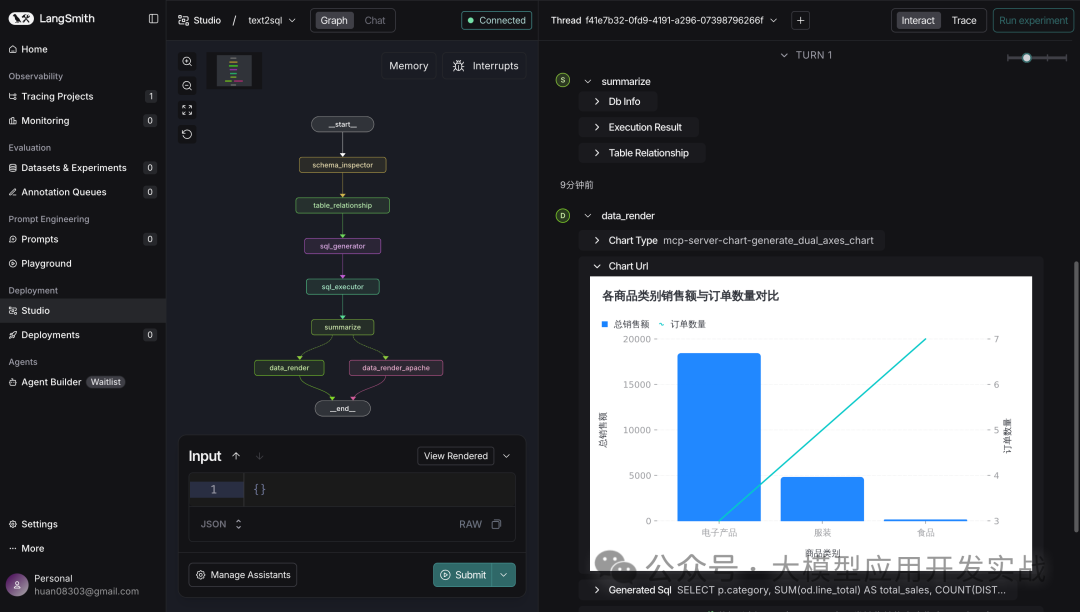
Task: Open the Interrupts bug panel
Action: [485, 66]
